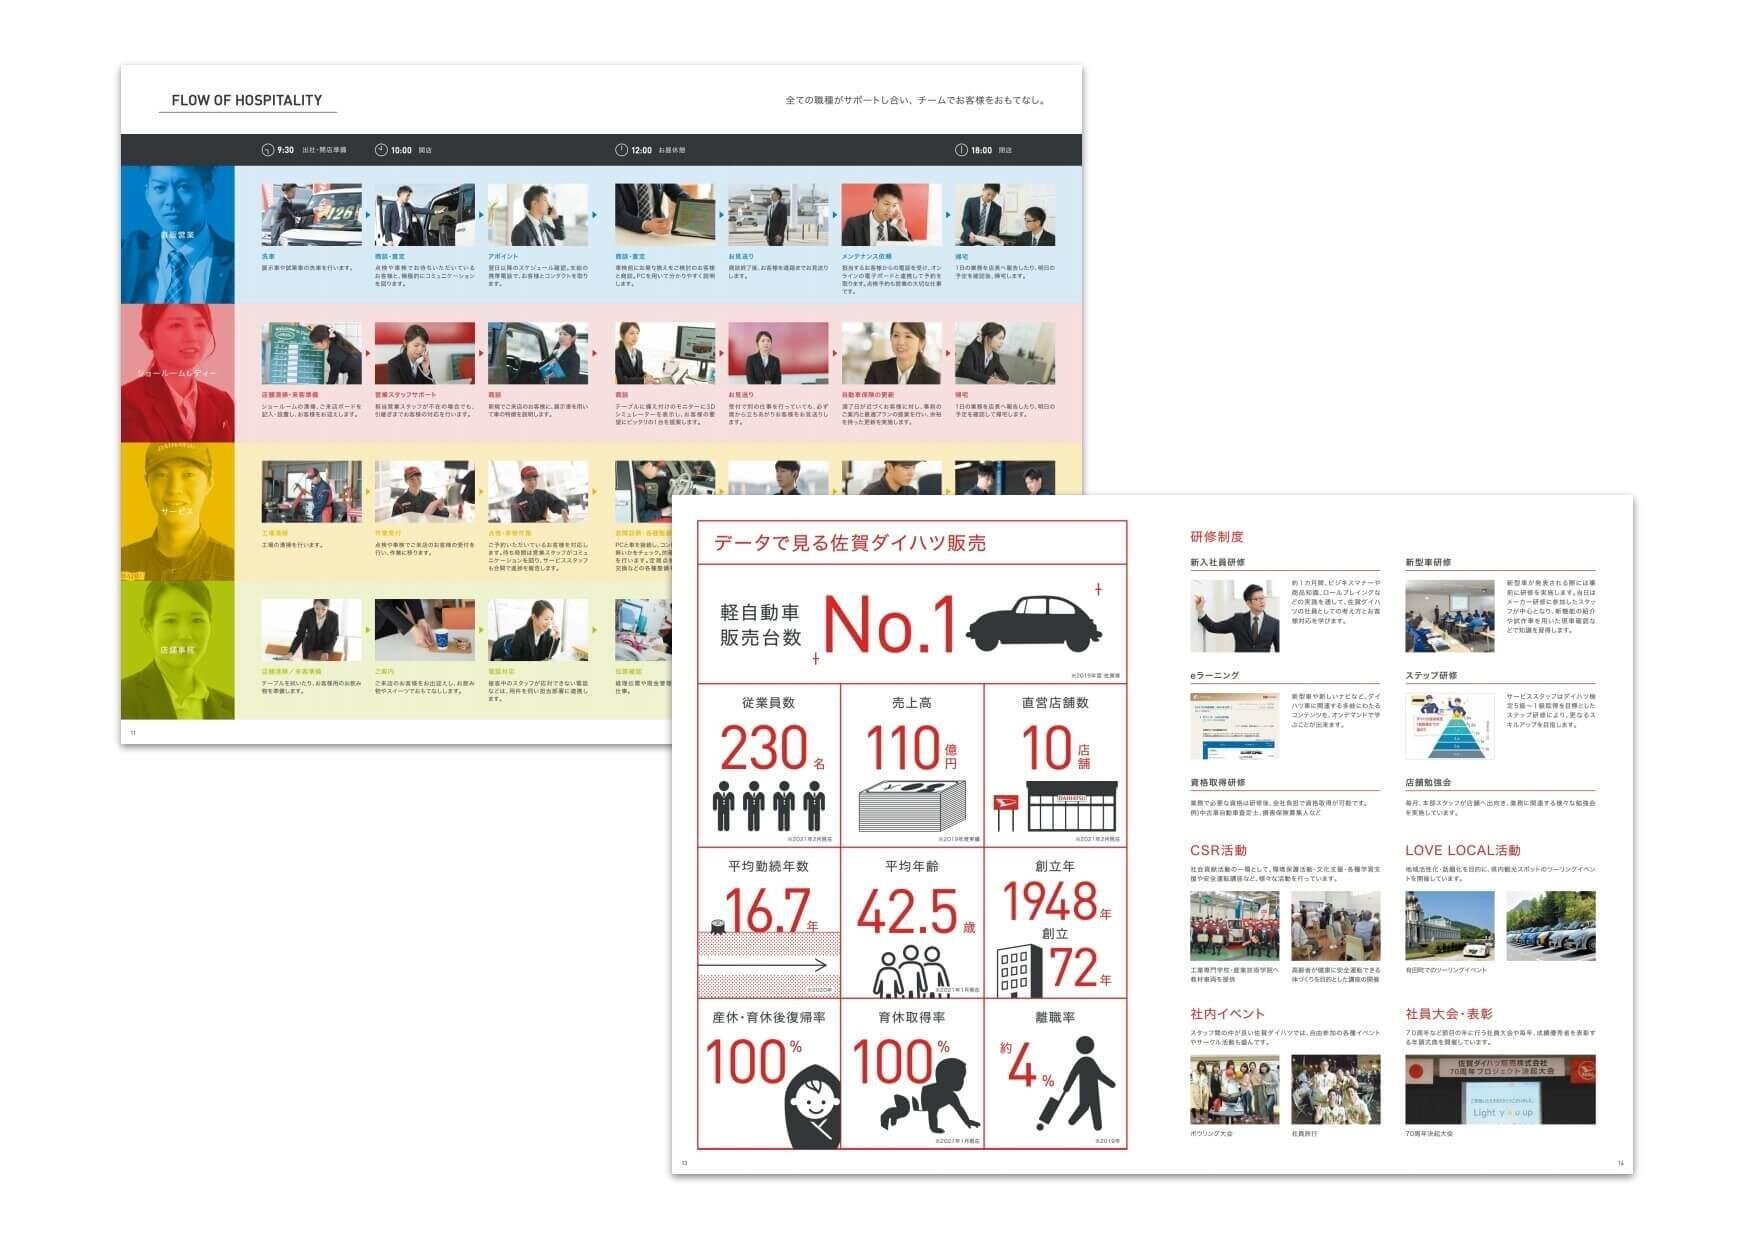Viewport: 1754px width, 1239px height.
Task: Click the ボウリング大会 group photo
Action: pos(1234,1089)
